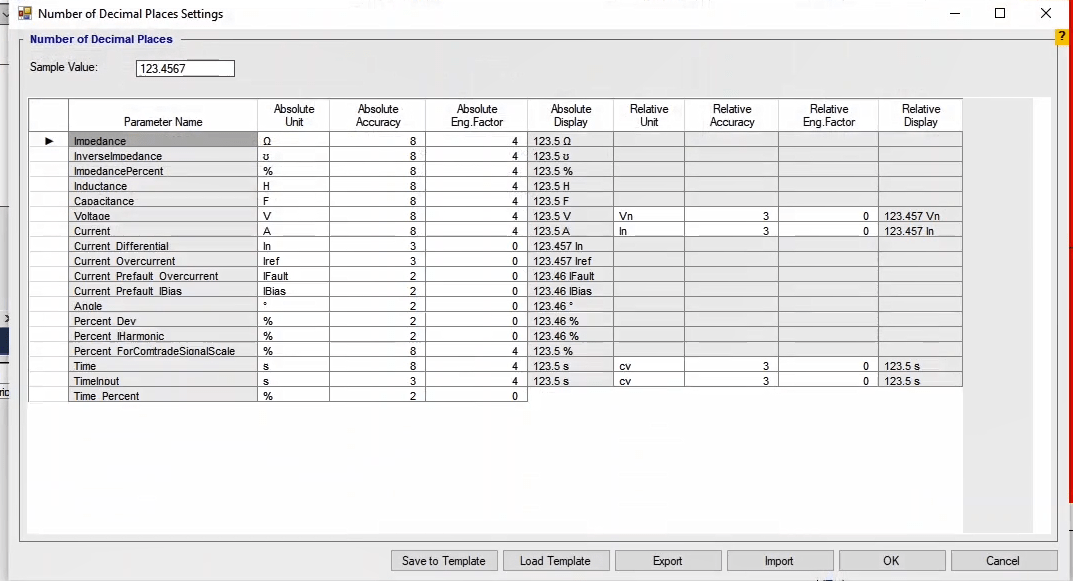Select Inductance absolute eng. factor cell
The image size is (1073, 581).
tap(476, 186)
